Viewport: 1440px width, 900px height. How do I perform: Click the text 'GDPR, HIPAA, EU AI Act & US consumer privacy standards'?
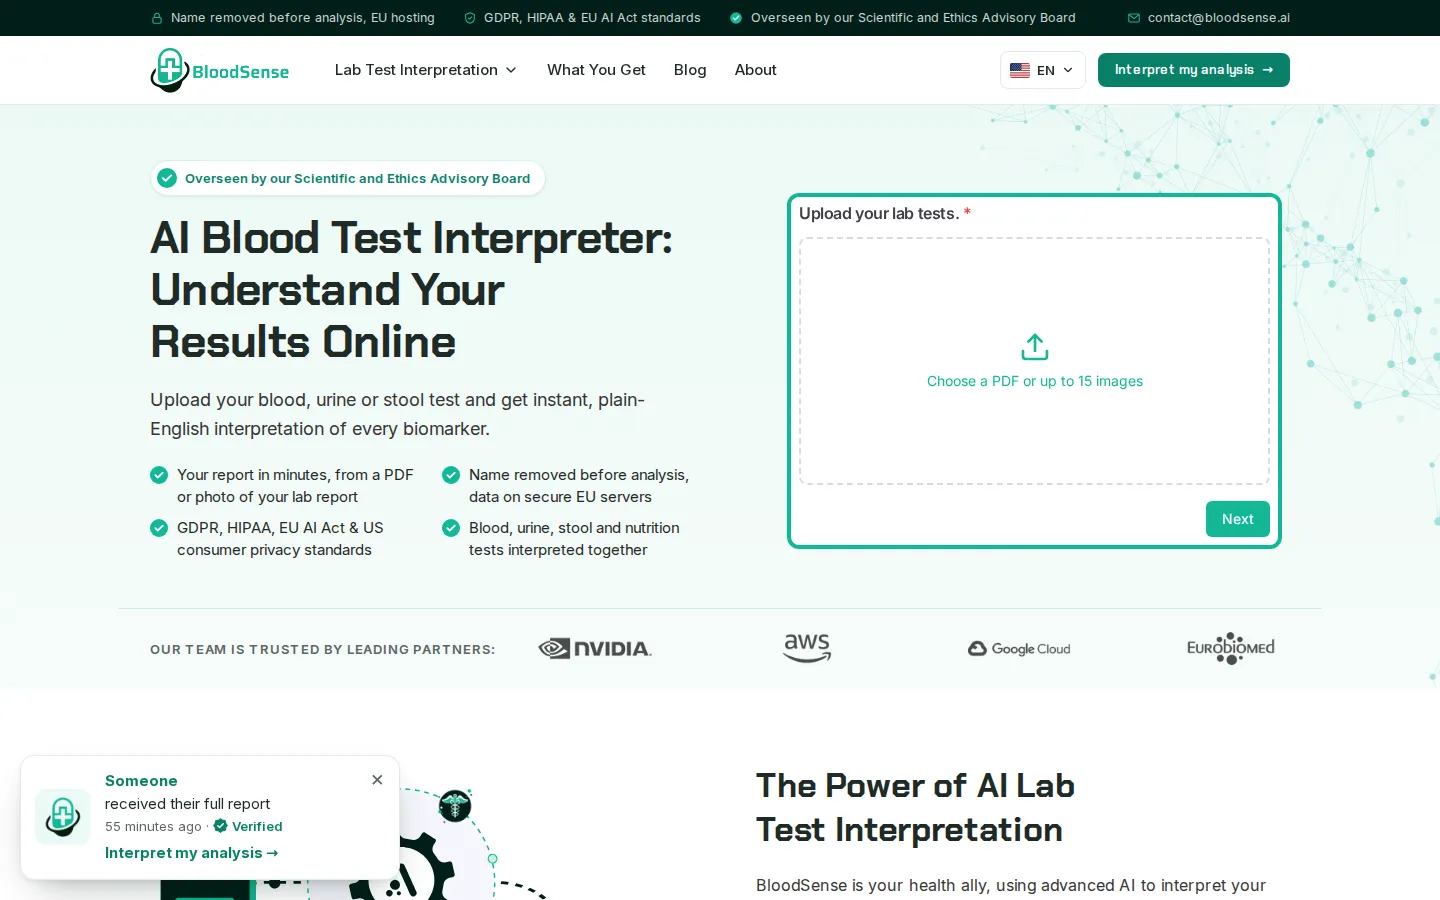(x=280, y=539)
